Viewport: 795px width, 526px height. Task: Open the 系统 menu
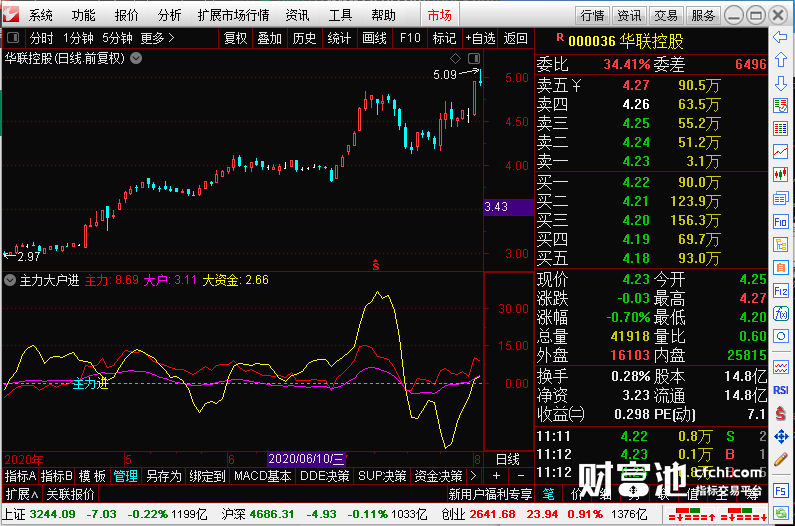pyautogui.click(x=40, y=15)
